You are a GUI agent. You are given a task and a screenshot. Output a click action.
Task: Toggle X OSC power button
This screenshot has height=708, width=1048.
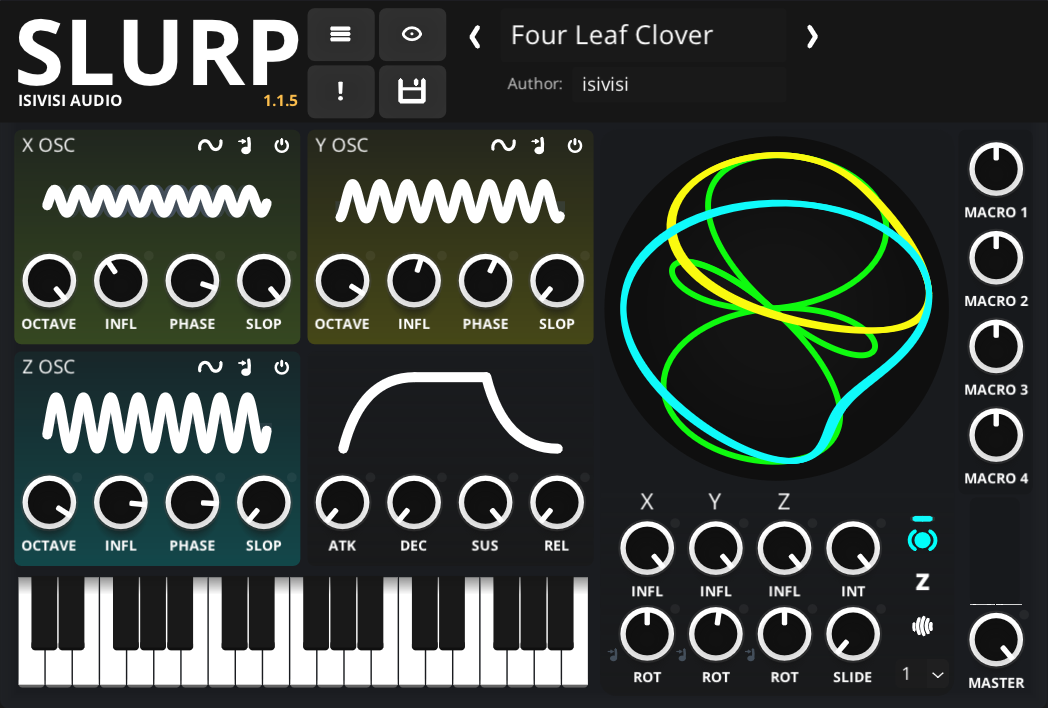coord(282,145)
